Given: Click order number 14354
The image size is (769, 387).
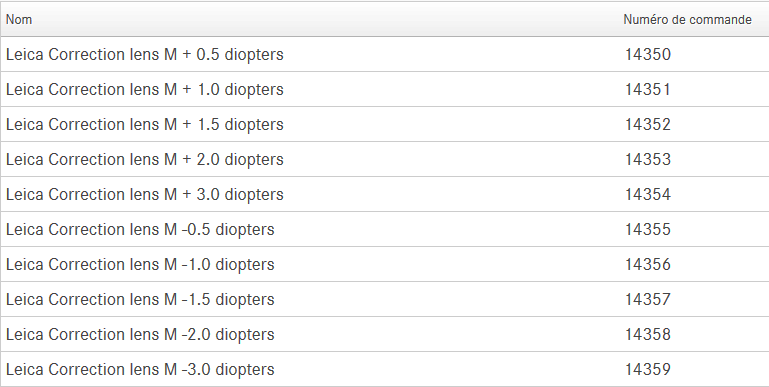Looking at the screenshot, I should tap(648, 194).
